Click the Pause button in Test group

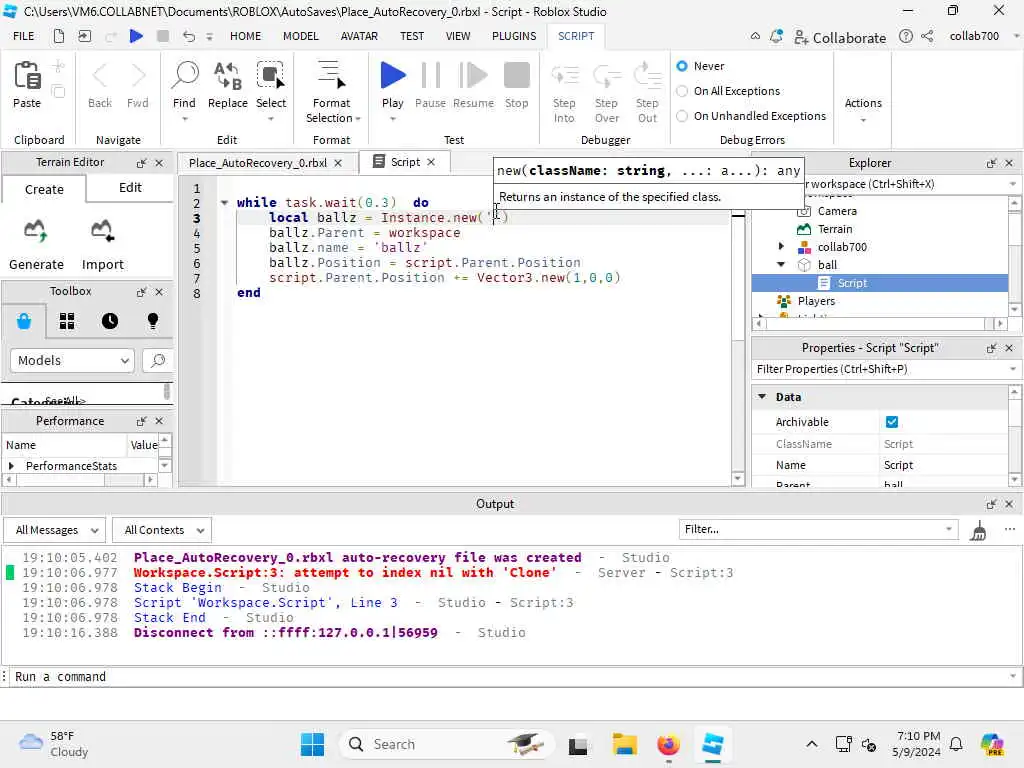click(430, 76)
